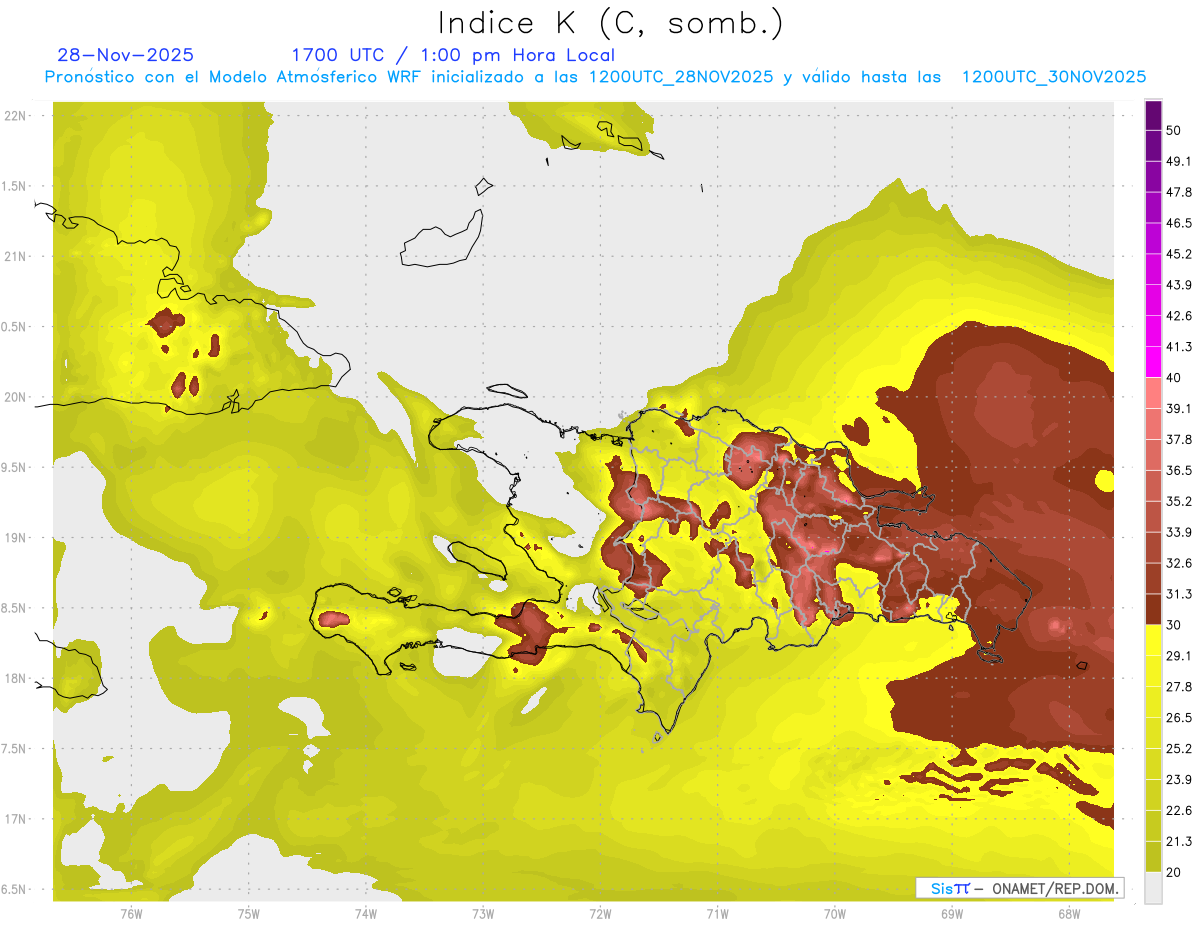Click the colorbar value "50"
The image size is (1200, 927).
(1175, 130)
